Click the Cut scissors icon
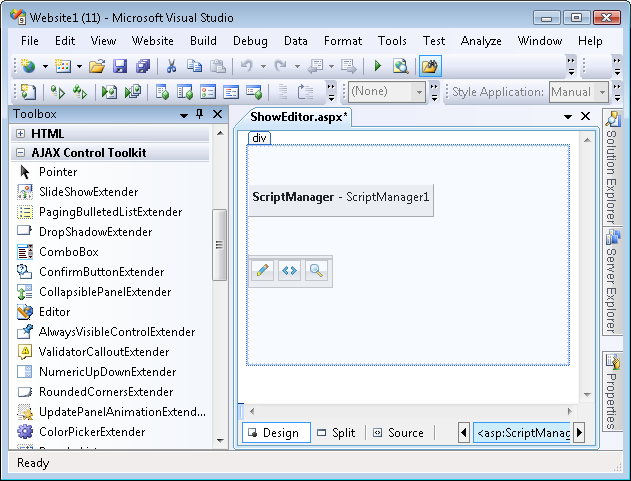 [x=171, y=66]
